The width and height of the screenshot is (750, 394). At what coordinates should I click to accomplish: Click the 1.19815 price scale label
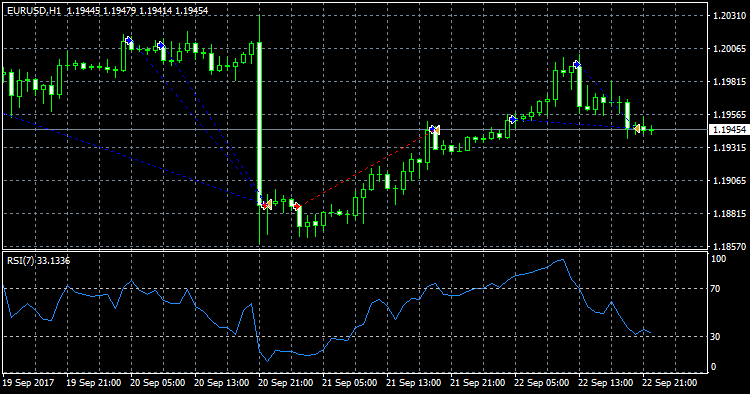click(729, 82)
